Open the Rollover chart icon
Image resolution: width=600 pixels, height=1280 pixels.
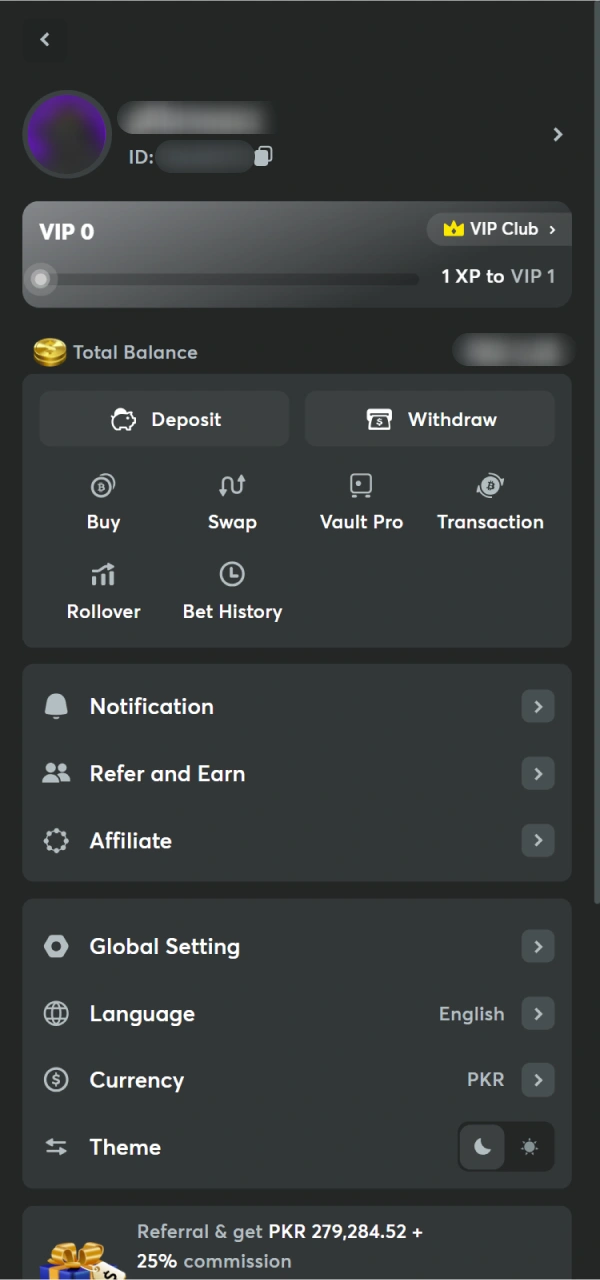103,575
